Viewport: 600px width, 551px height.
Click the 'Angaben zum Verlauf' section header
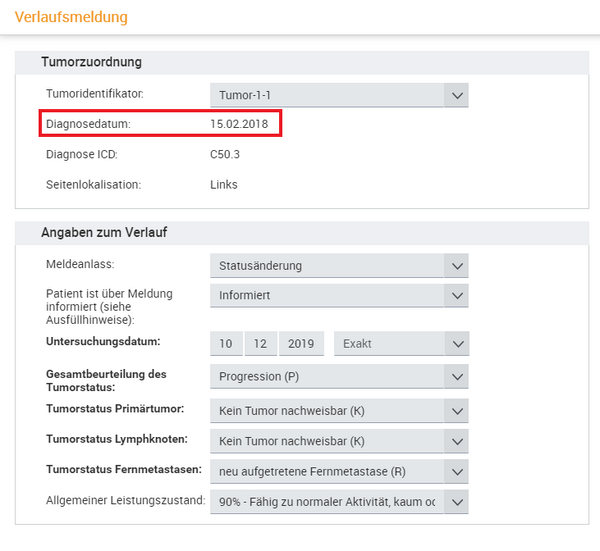[x=104, y=233]
